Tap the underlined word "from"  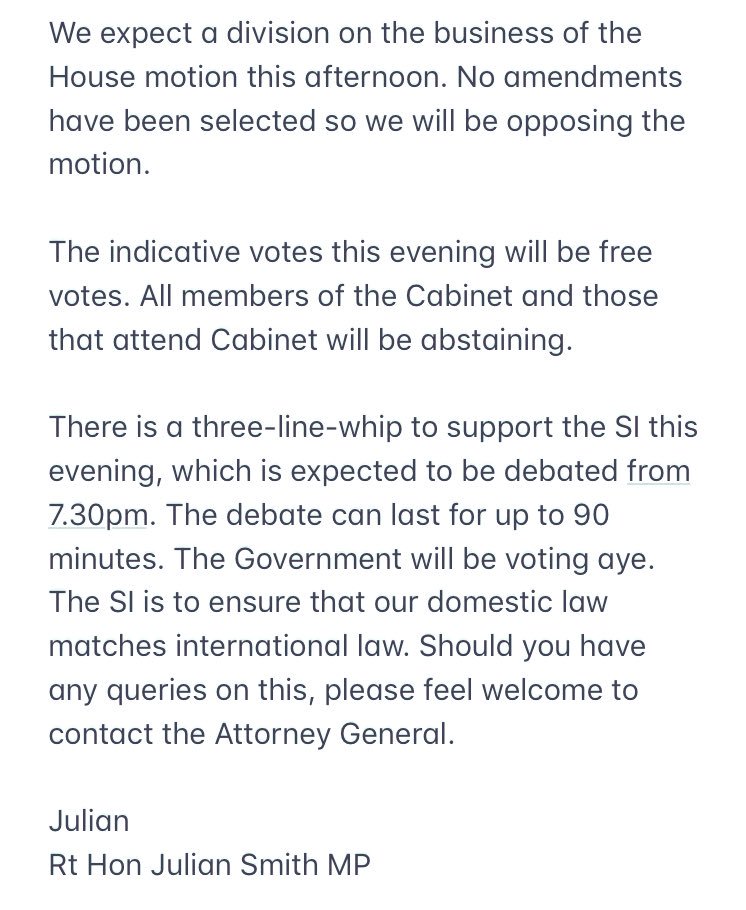(658, 471)
